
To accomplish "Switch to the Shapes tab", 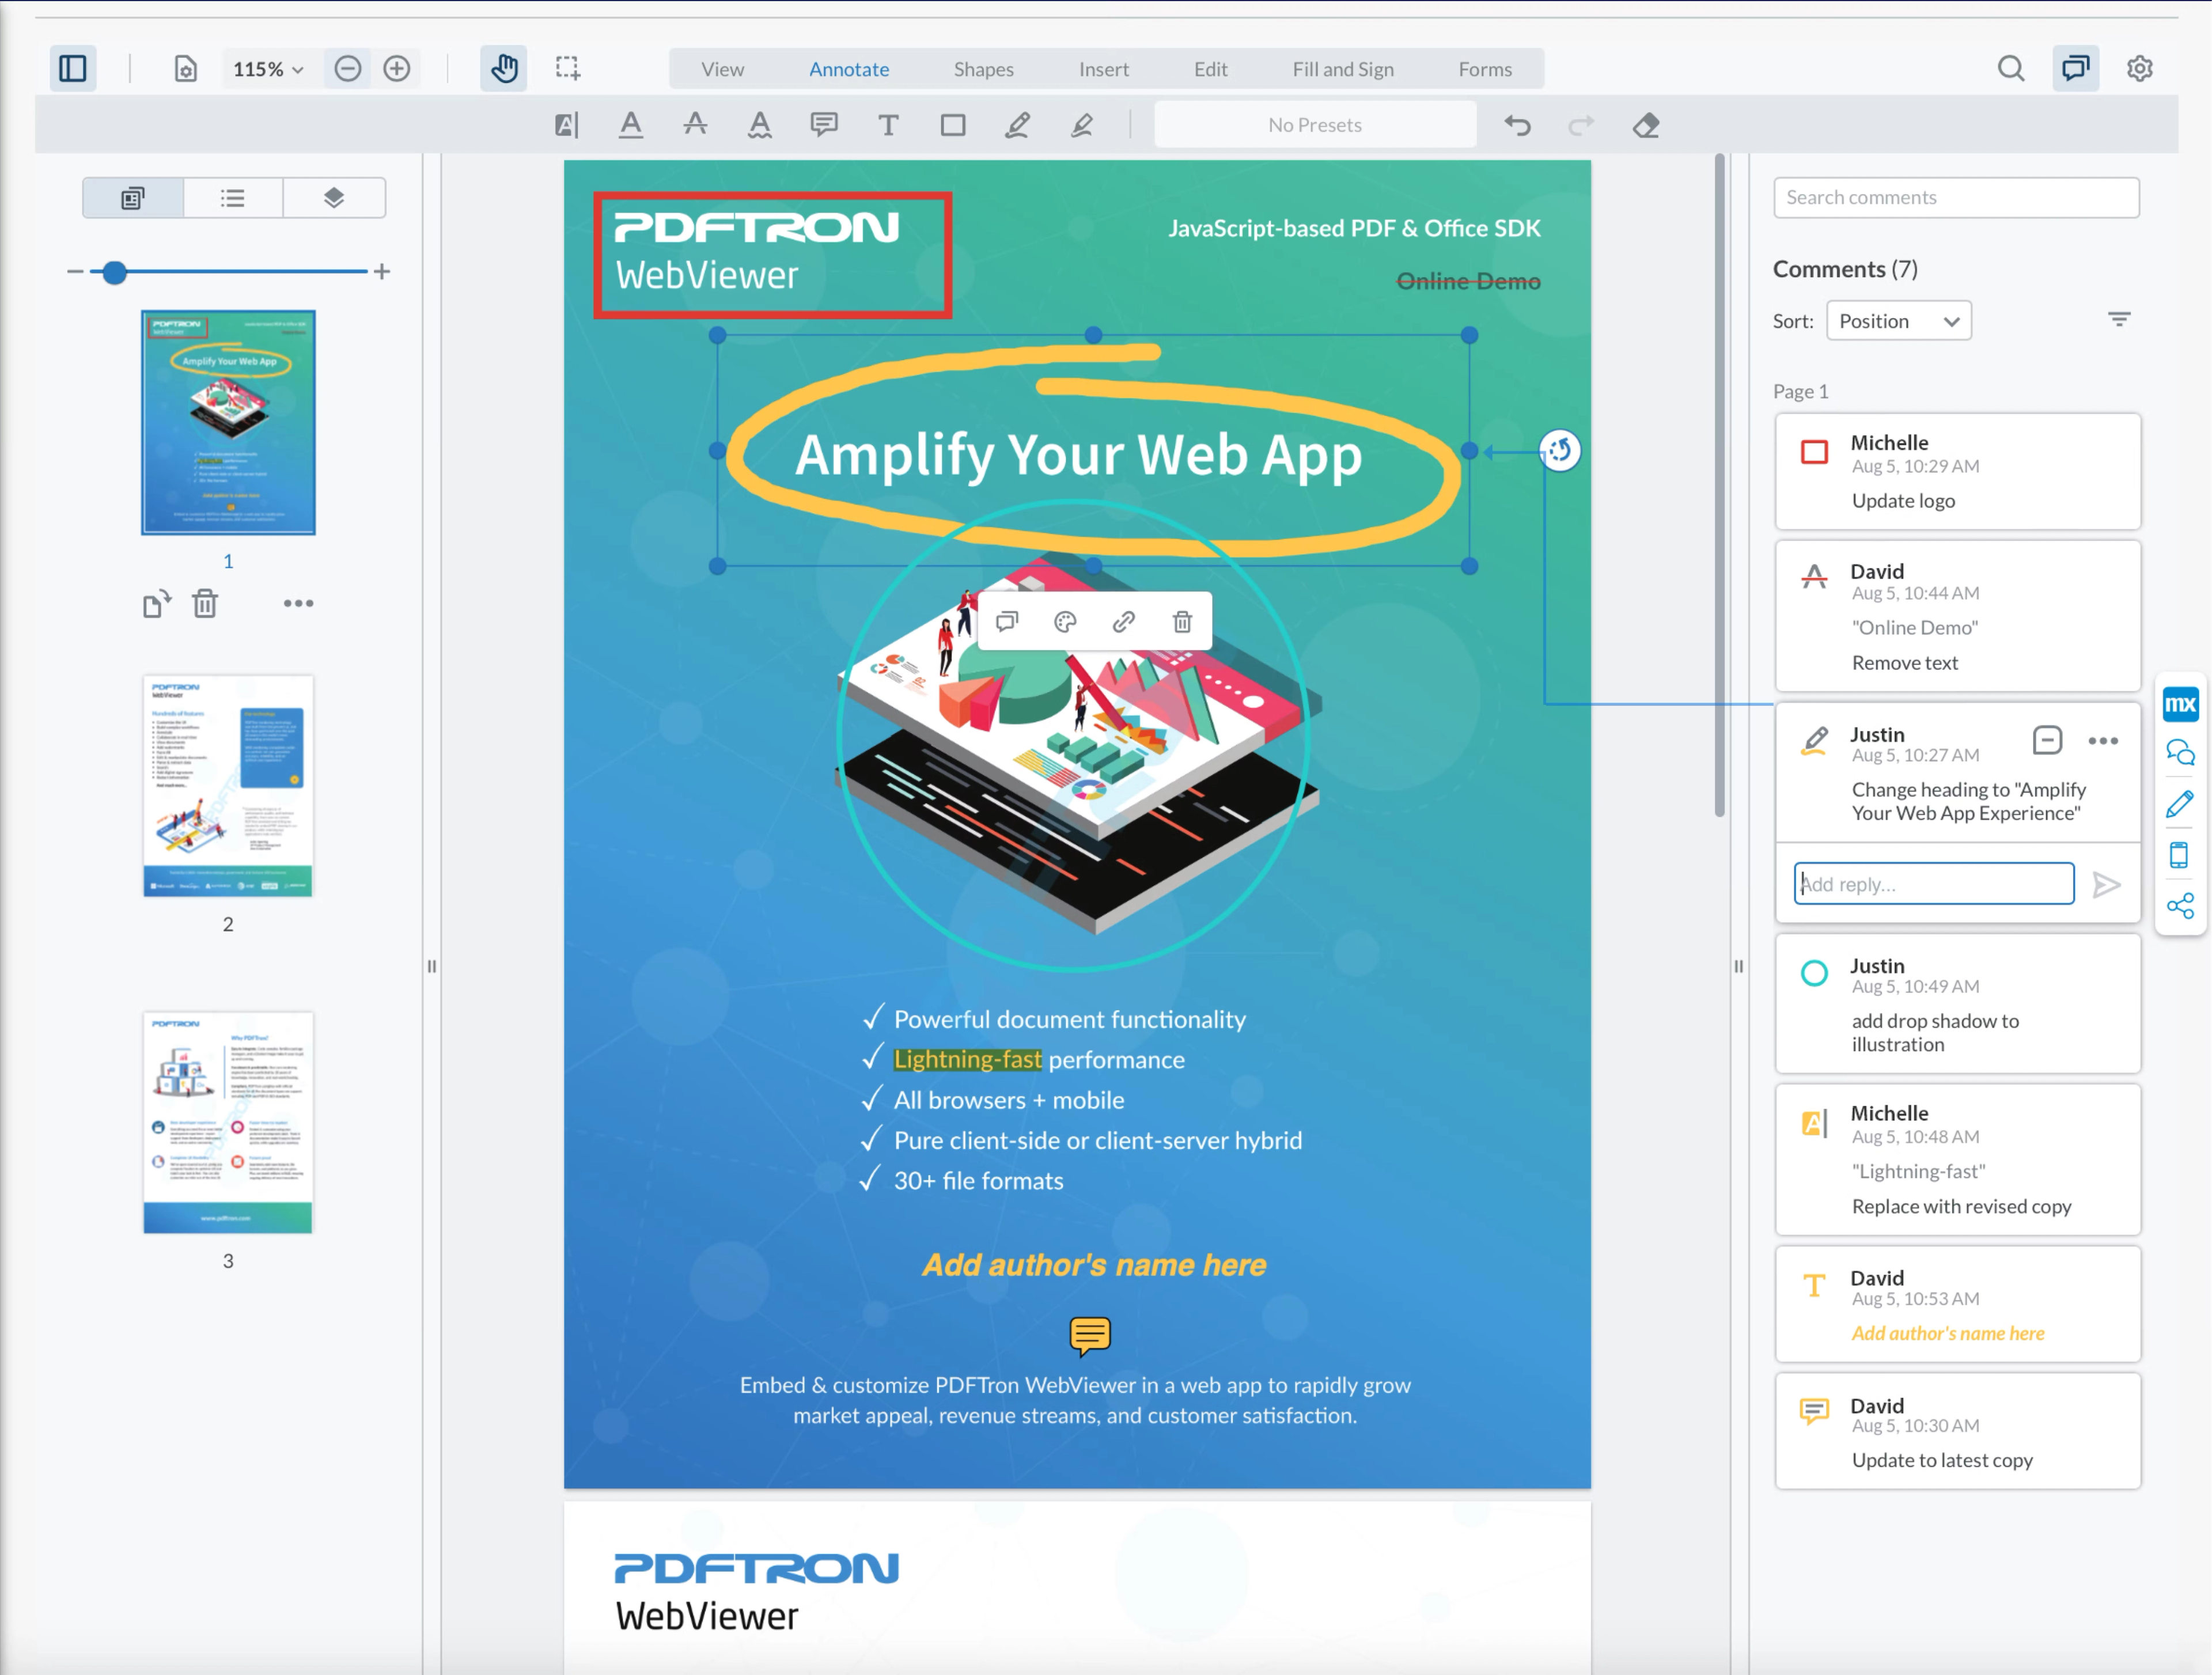I will [x=983, y=69].
